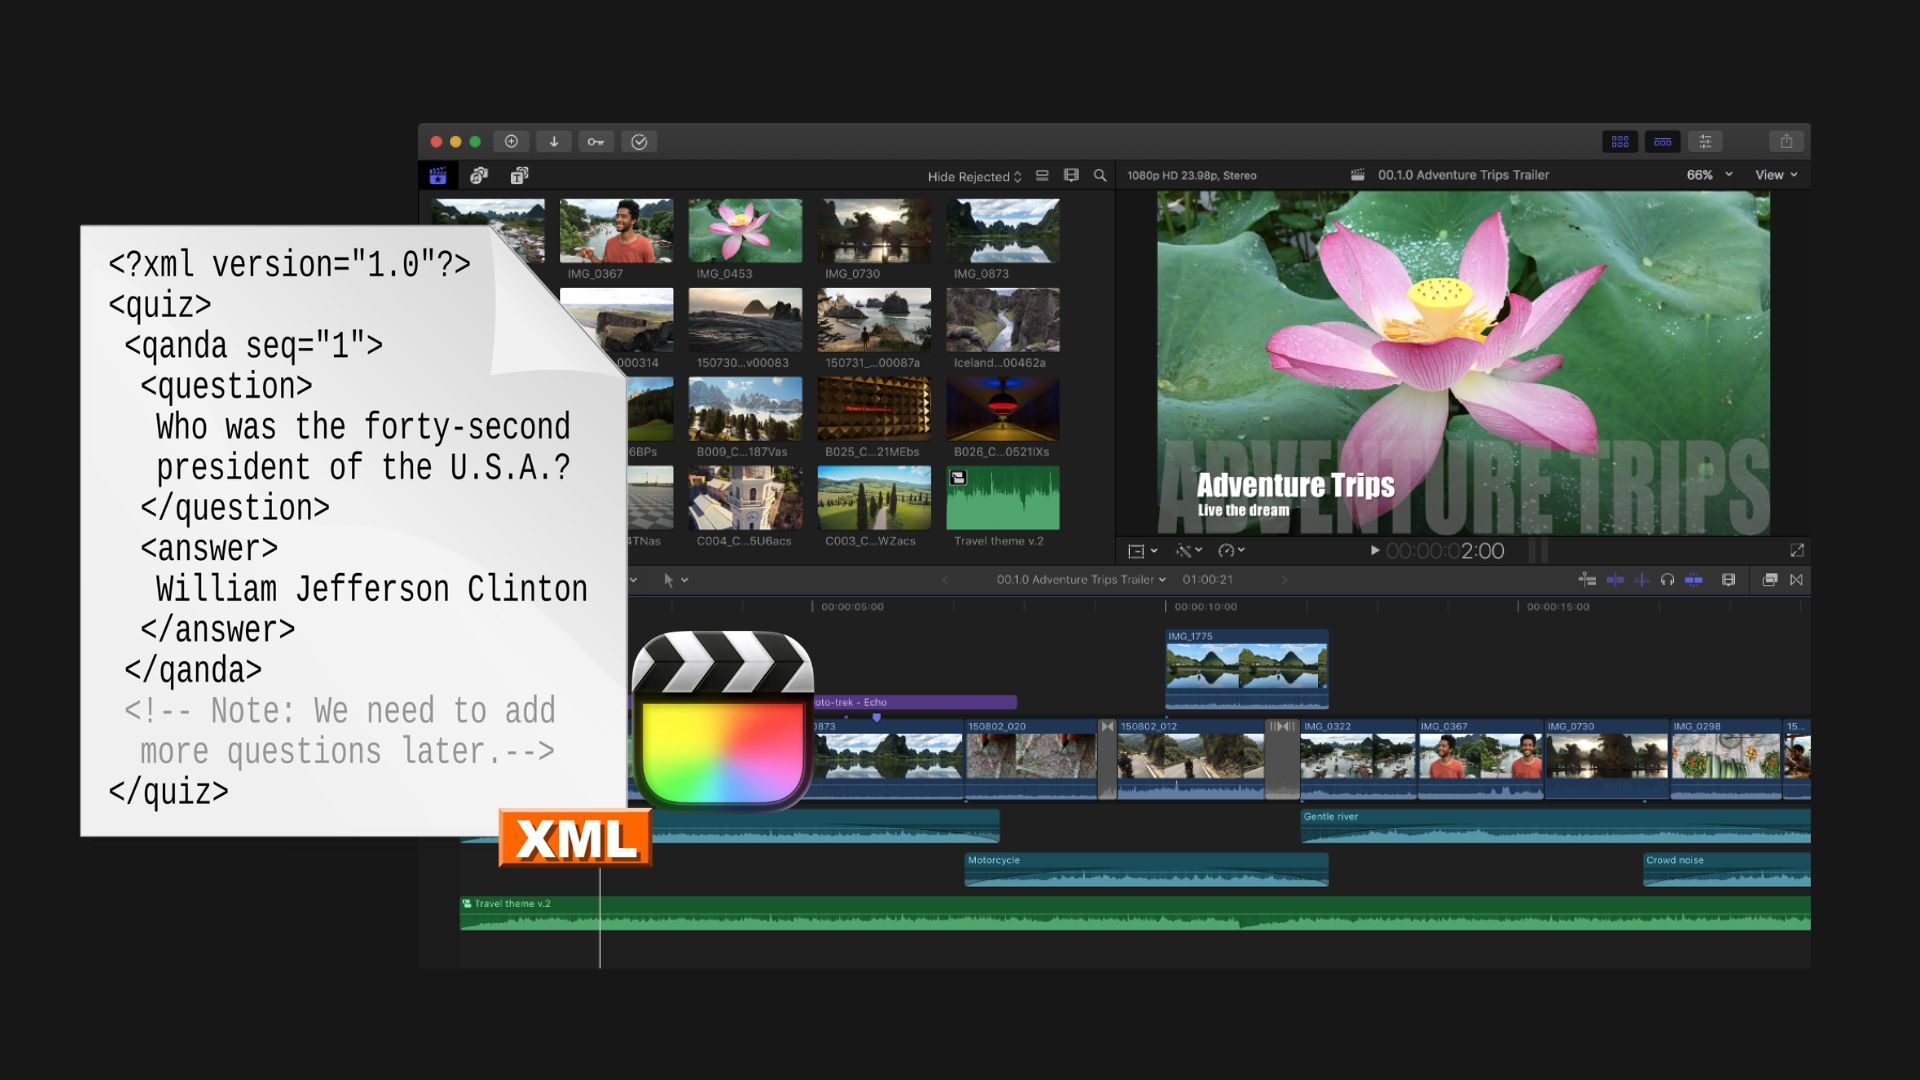Open the titles and generators sidebar
Viewport: 1920px width, 1080px height.
tap(519, 175)
